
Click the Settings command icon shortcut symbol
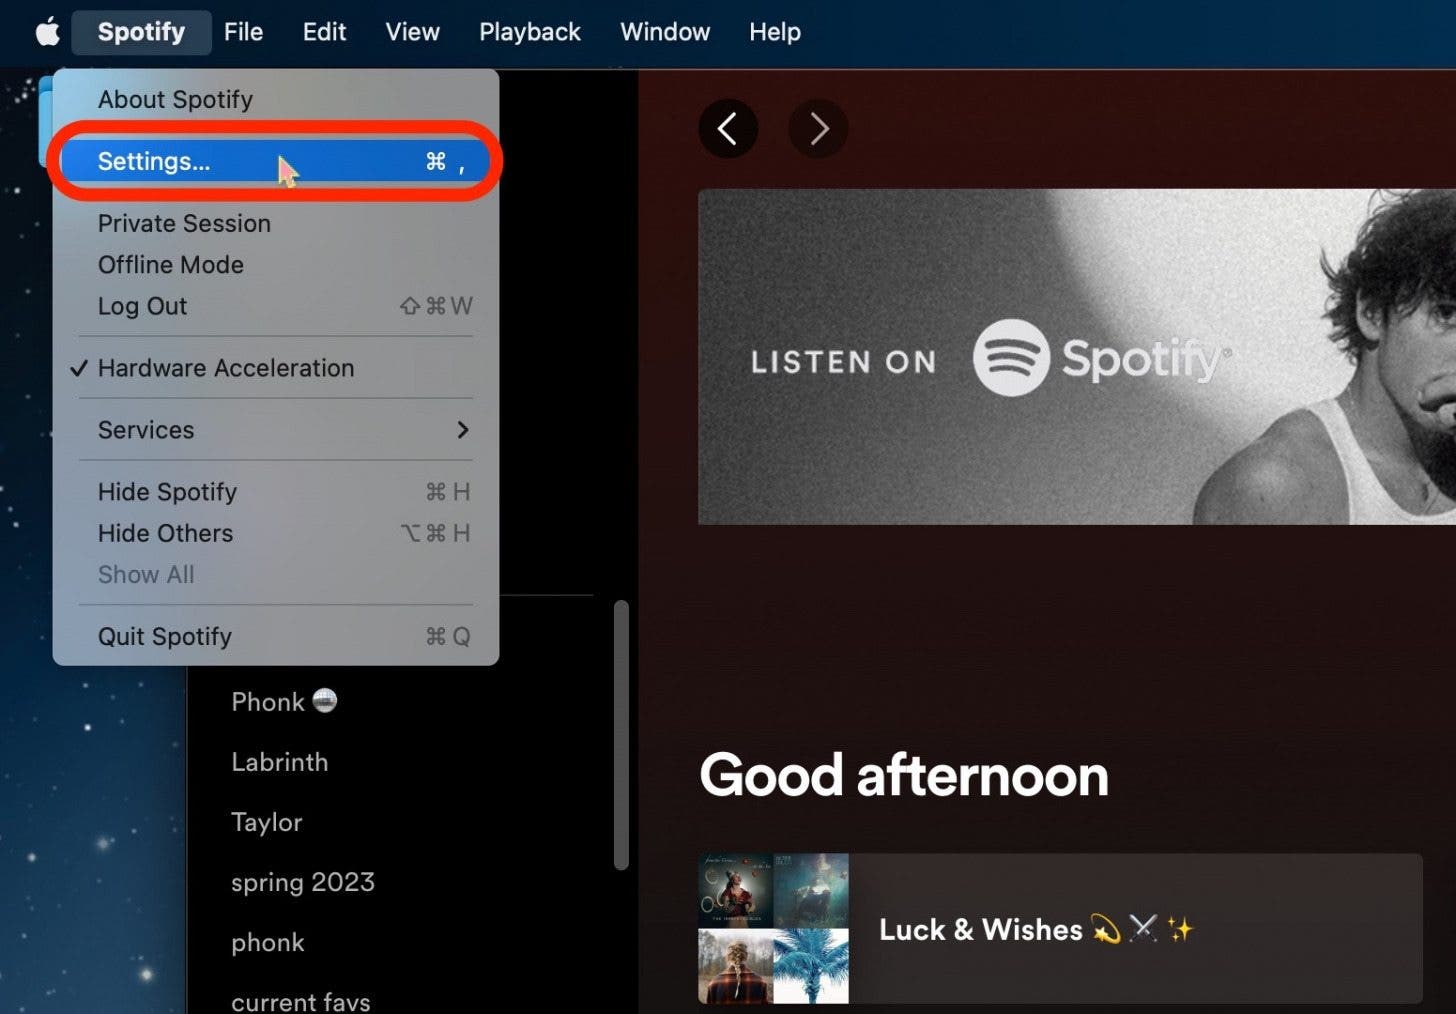[434, 161]
